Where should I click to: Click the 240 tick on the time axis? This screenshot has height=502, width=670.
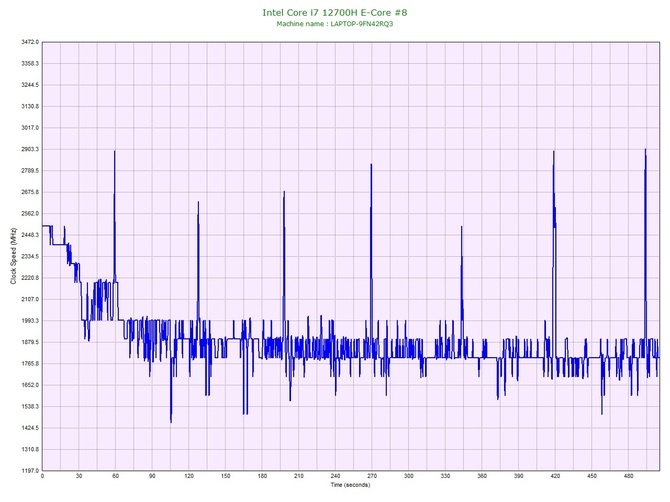pos(335,476)
